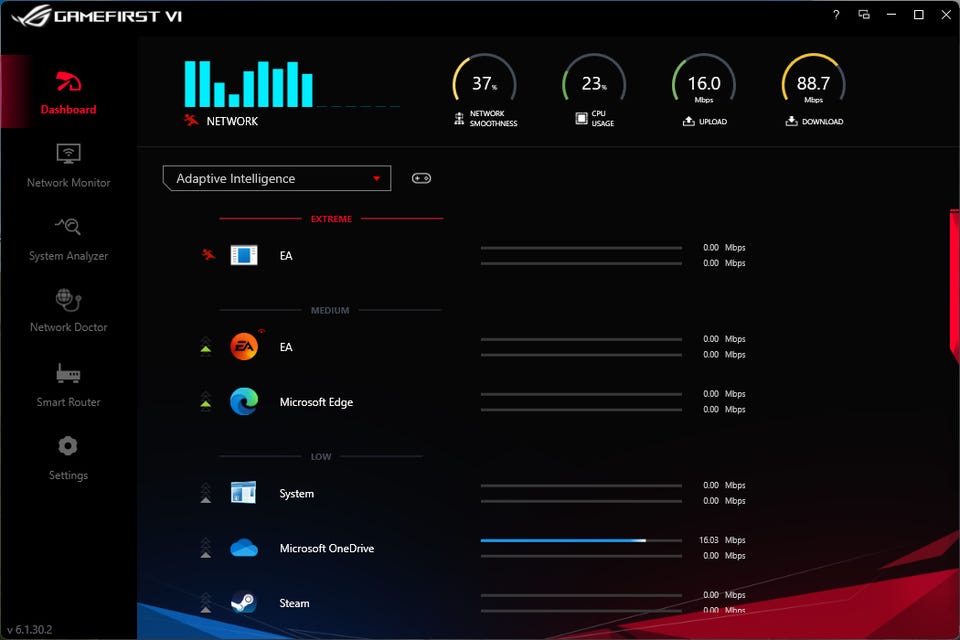
Task: Click the OneDrive upload bandwidth bar
Action: point(581,540)
